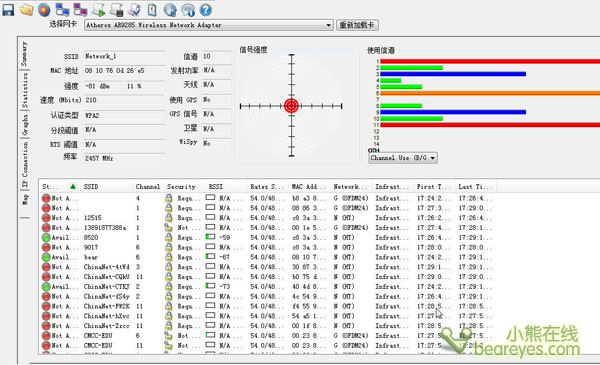Image resolution: width=600 pixels, height=365 pixels.
Task: Open the network adapter selection dropdown
Action: (209, 25)
